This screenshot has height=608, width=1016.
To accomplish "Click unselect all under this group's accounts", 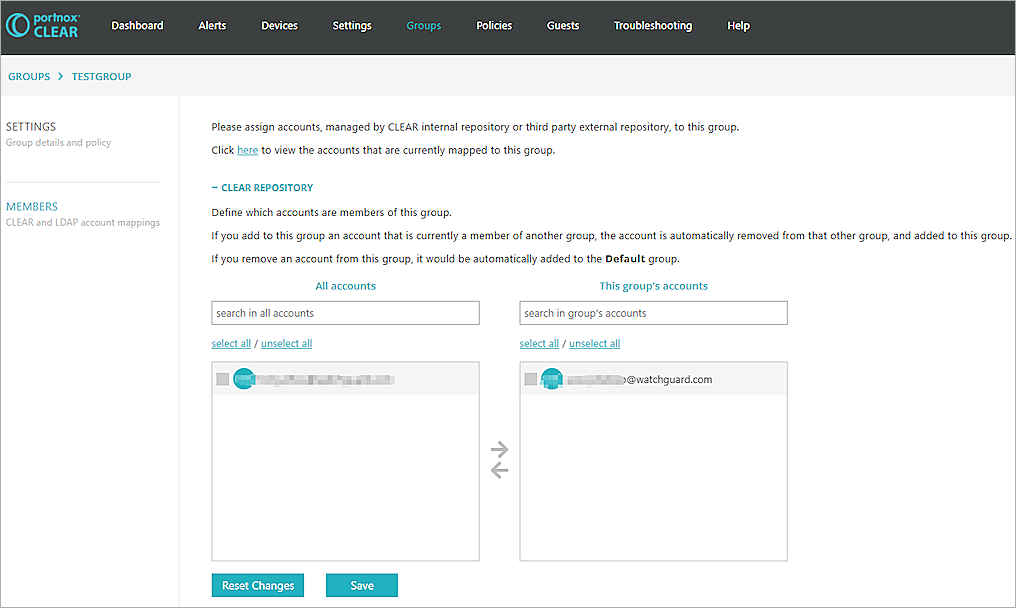I will tap(594, 343).
